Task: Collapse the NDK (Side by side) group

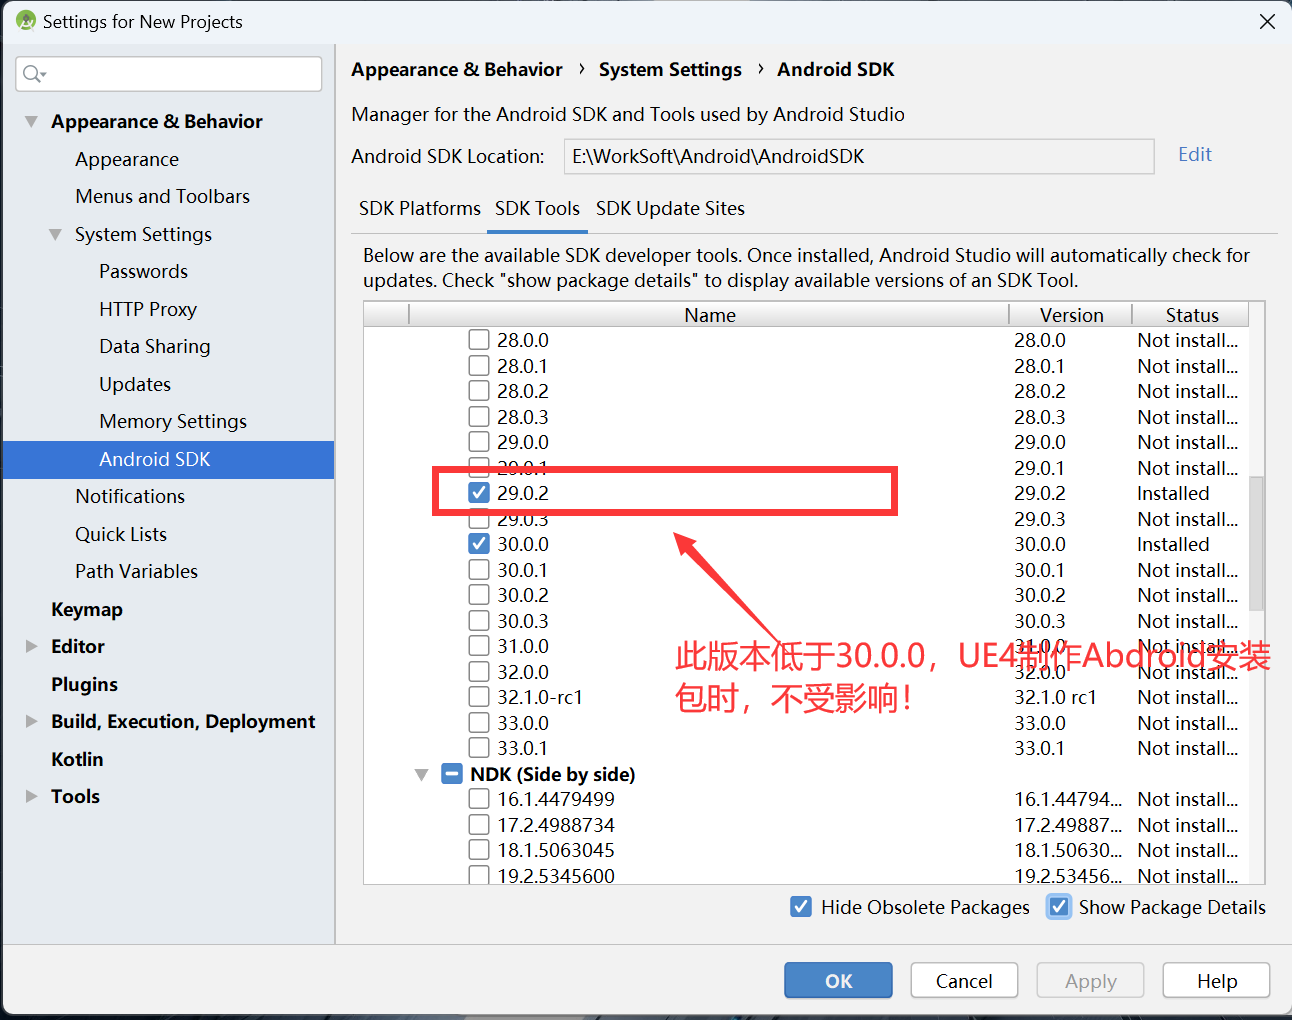Action: coord(421,775)
